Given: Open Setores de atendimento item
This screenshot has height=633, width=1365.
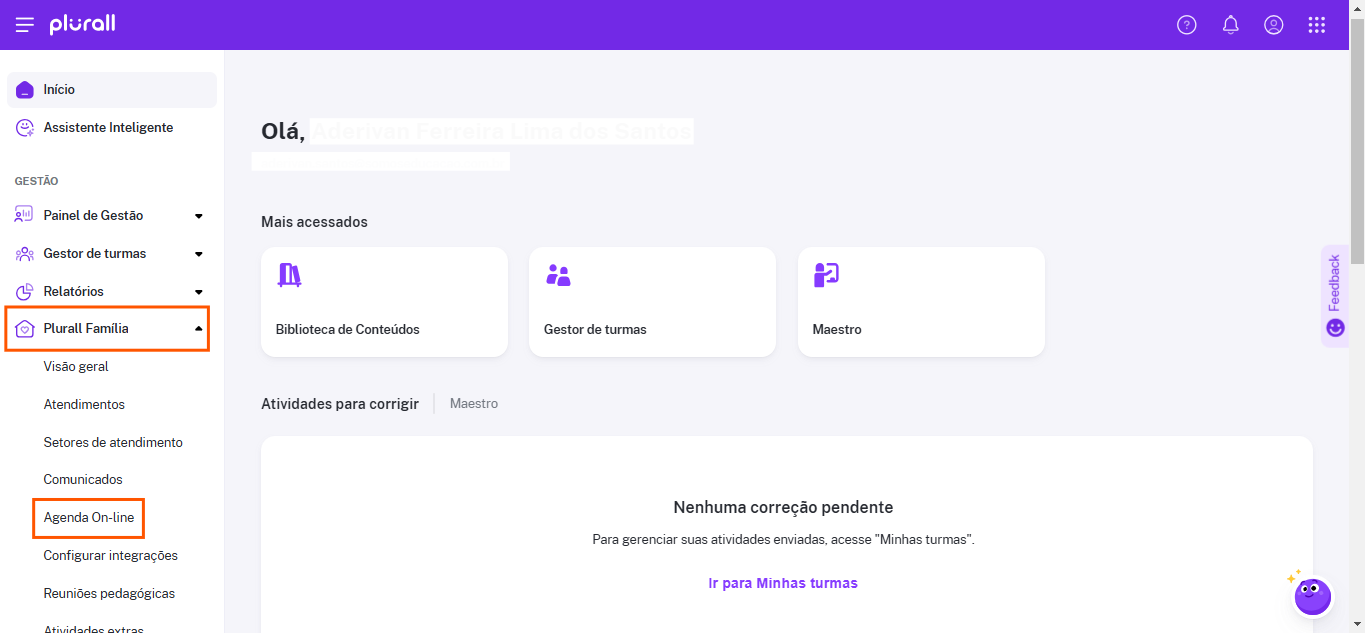Looking at the screenshot, I should coord(113,443).
